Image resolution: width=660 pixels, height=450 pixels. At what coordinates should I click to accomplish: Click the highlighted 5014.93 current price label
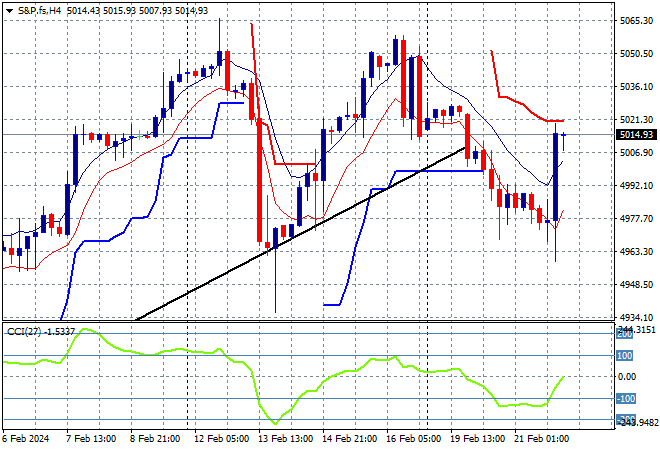(636, 135)
